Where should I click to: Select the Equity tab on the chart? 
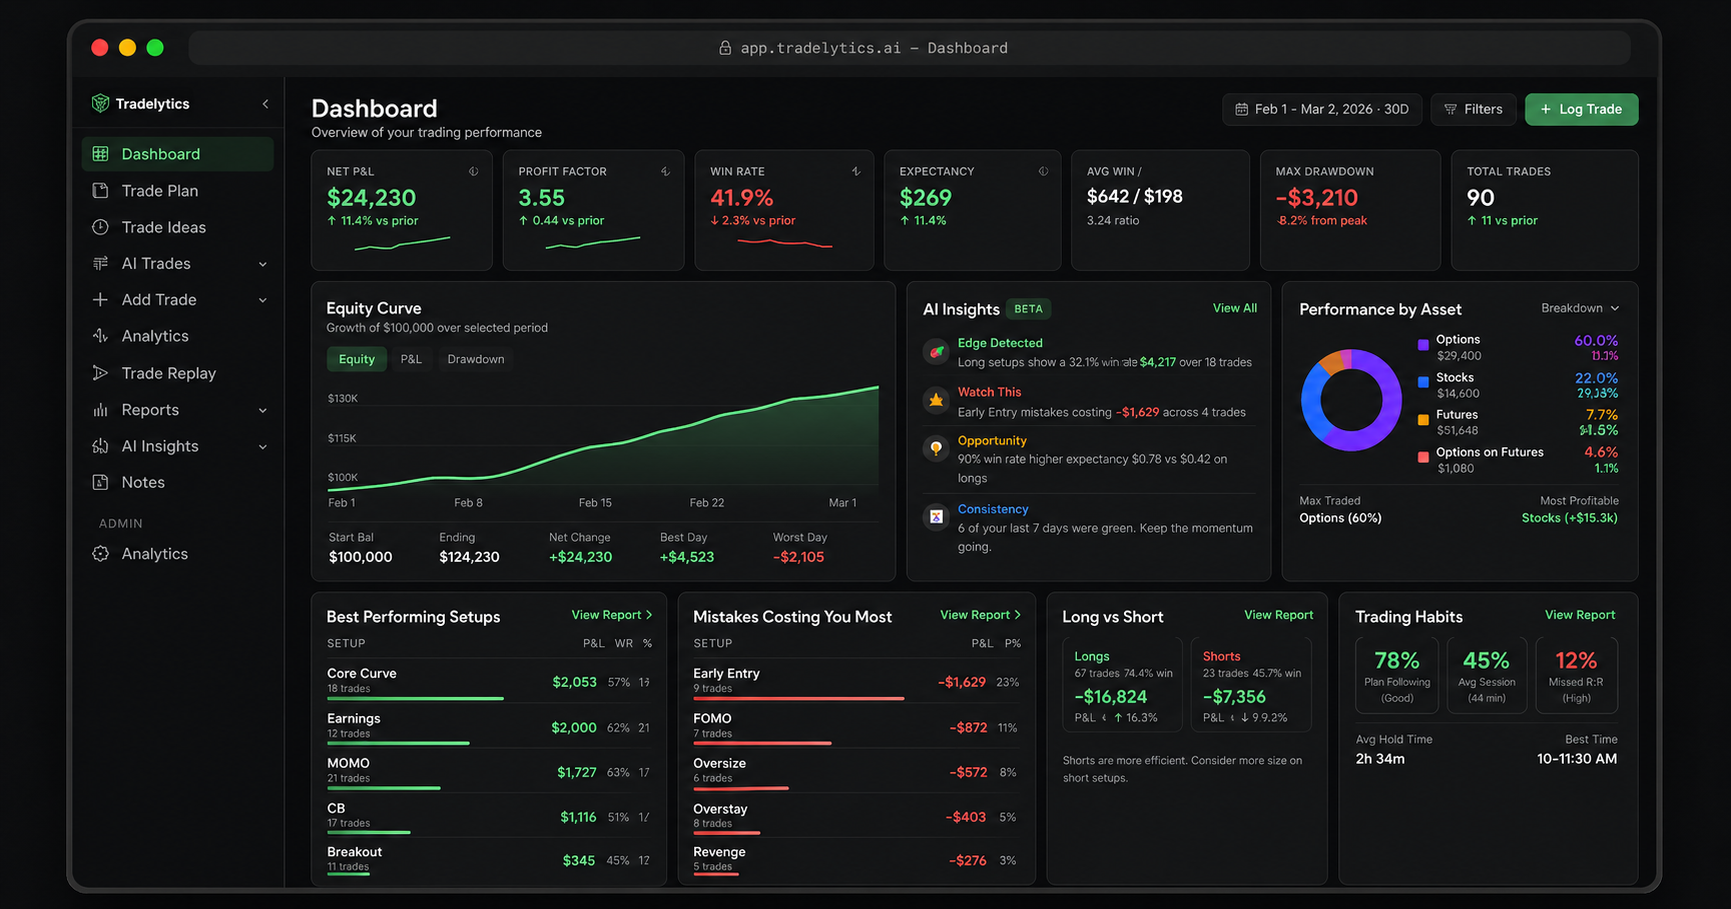coord(357,359)
